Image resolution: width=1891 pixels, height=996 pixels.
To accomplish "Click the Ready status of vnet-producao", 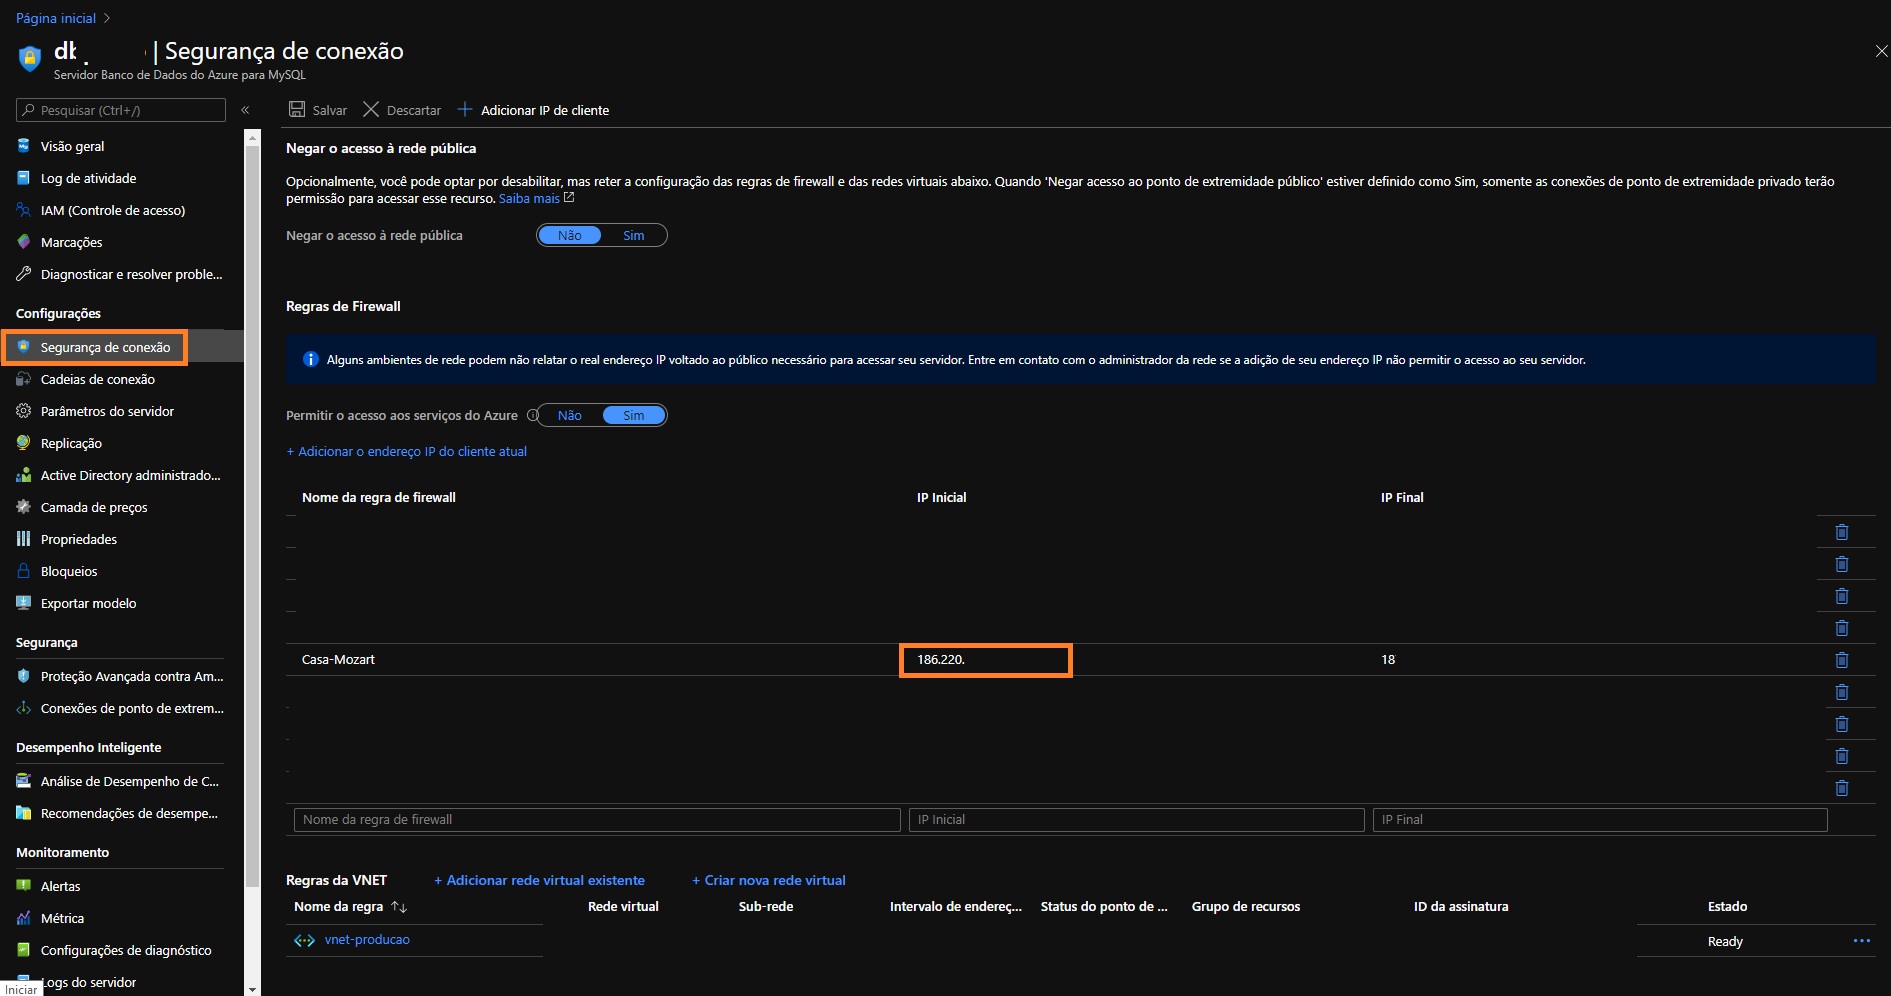I will coord(1725,942).
